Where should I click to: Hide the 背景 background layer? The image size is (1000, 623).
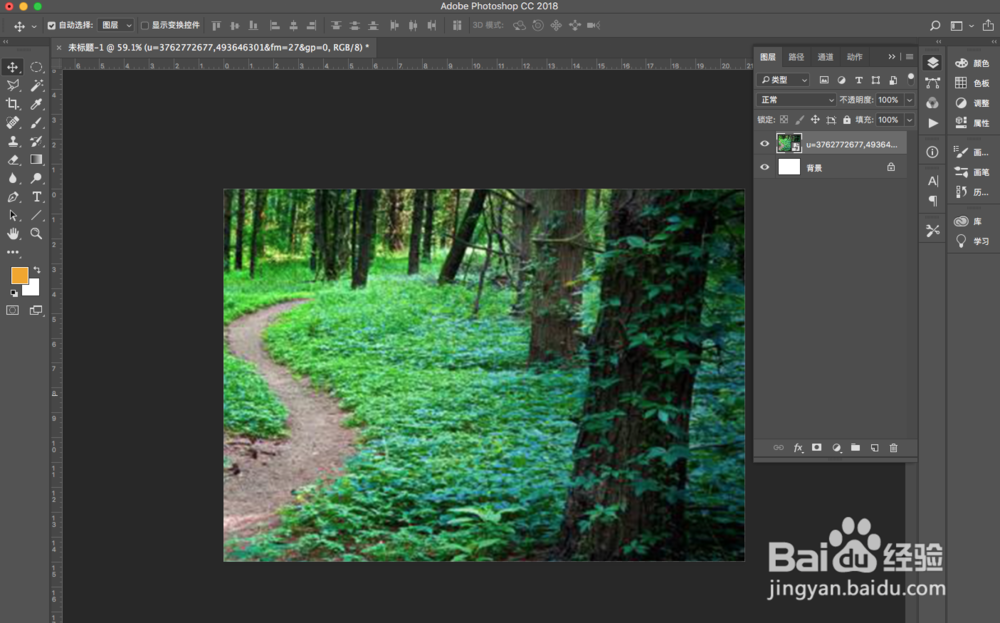pyautogui.click(x=765, y=168)
